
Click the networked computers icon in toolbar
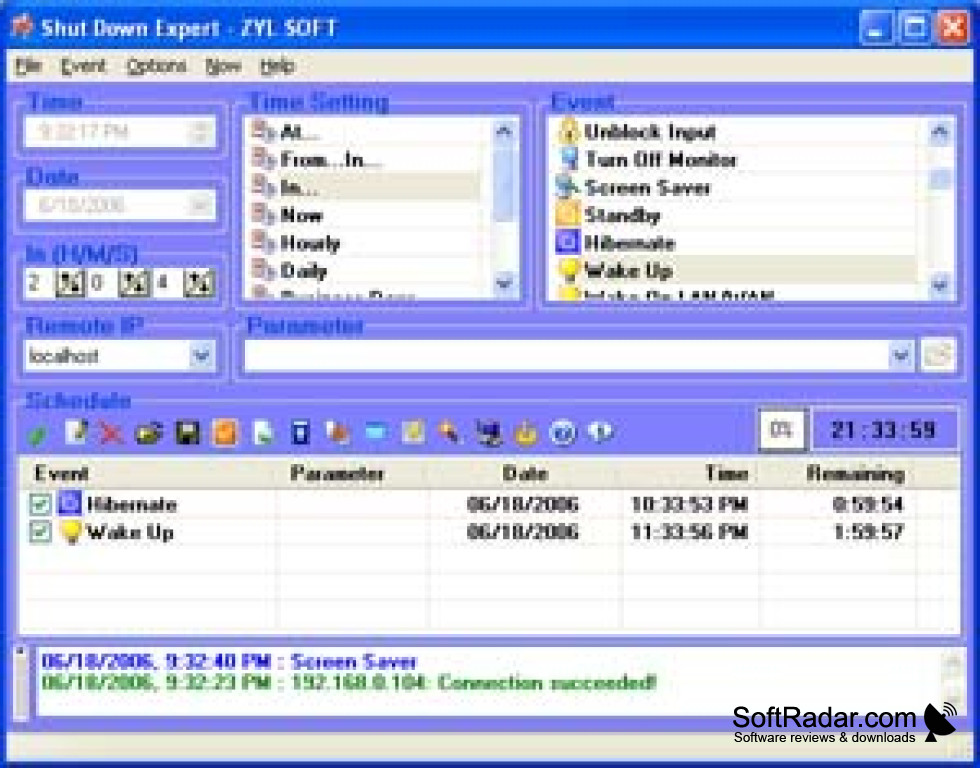(488, 432)
